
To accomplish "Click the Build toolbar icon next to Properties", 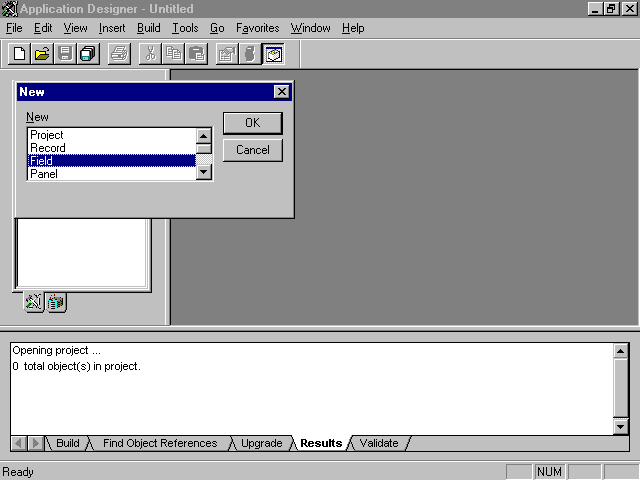I will [250, 54].
